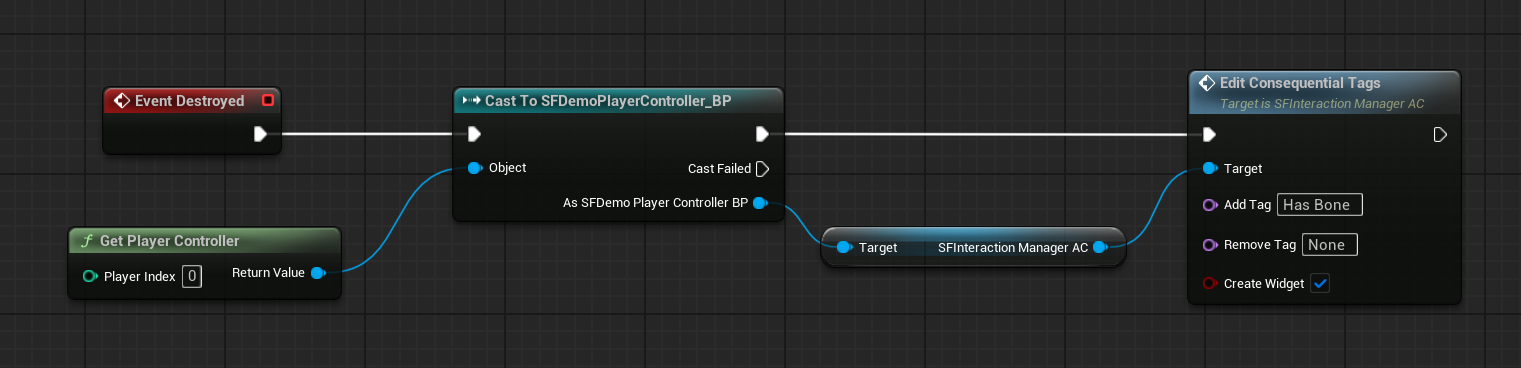Click the Create Widget red boolean pin
This screenshot has width=1521, height=368.
(x=1209, y=284)
